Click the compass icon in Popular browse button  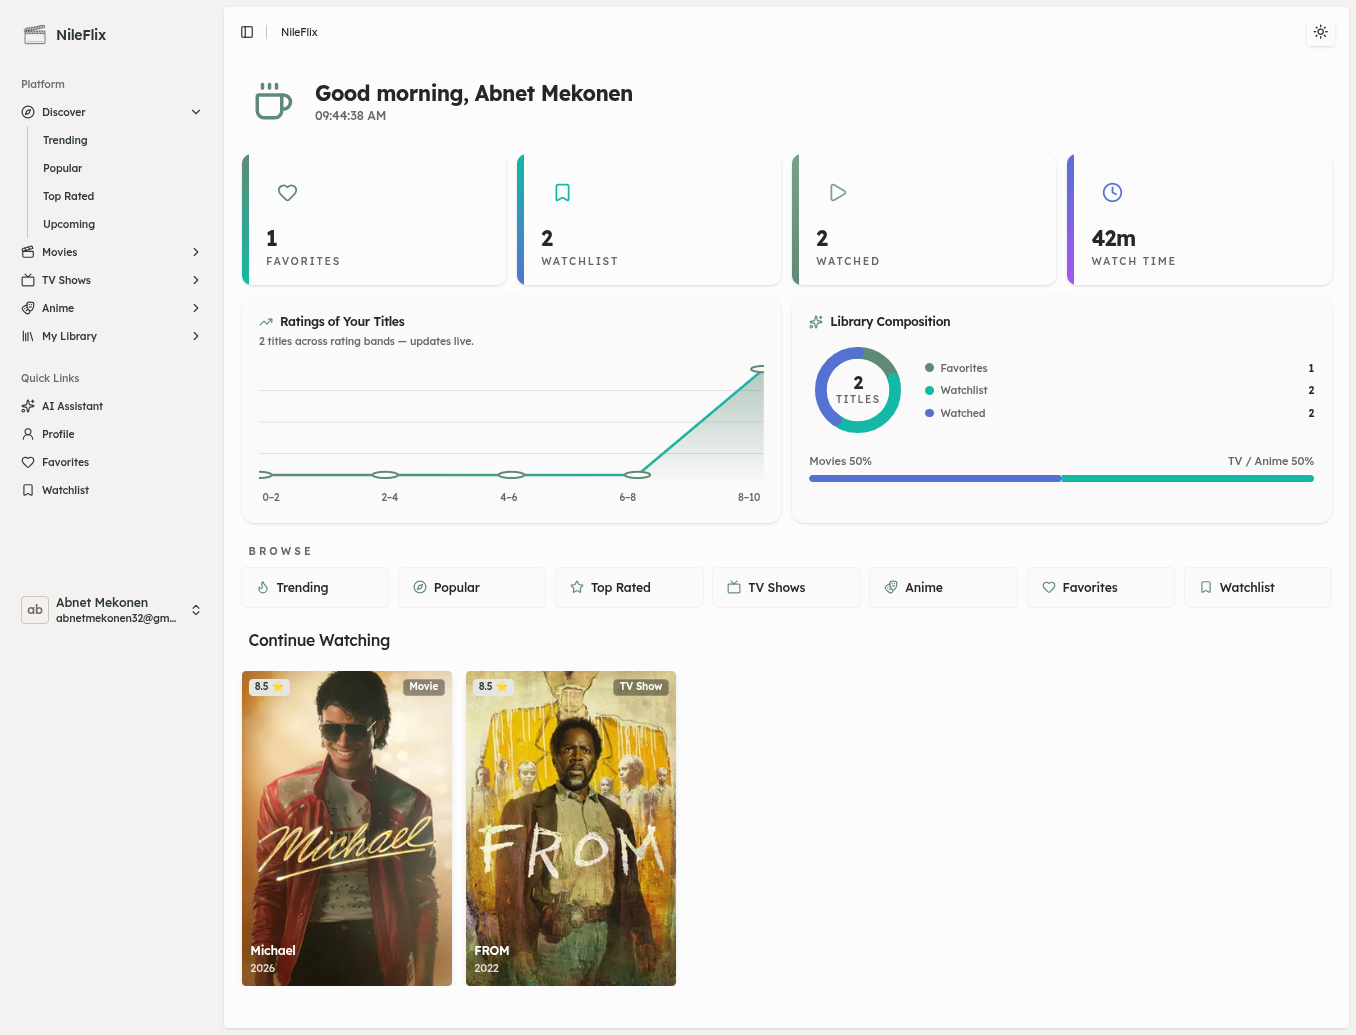pyautogui.click(x=420, y=588)
